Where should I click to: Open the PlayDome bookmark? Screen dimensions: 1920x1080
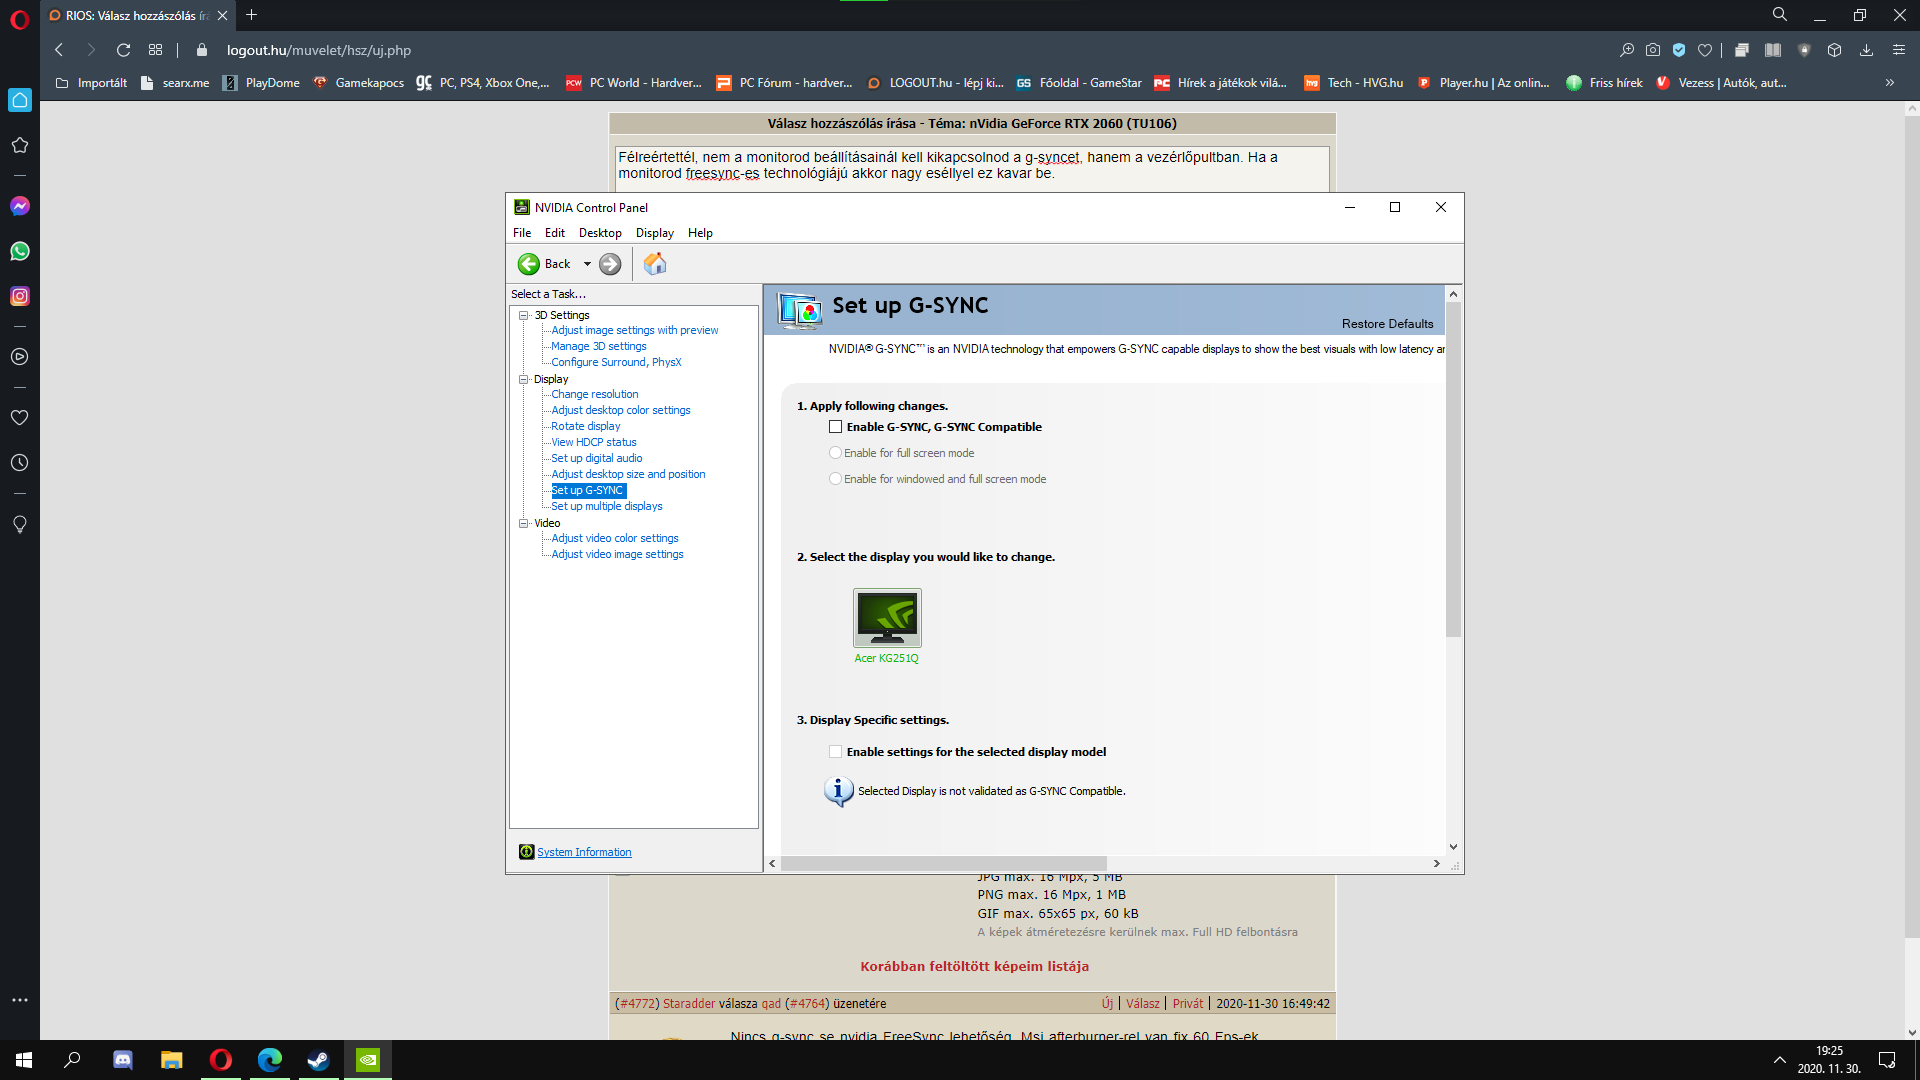(261, 83)
